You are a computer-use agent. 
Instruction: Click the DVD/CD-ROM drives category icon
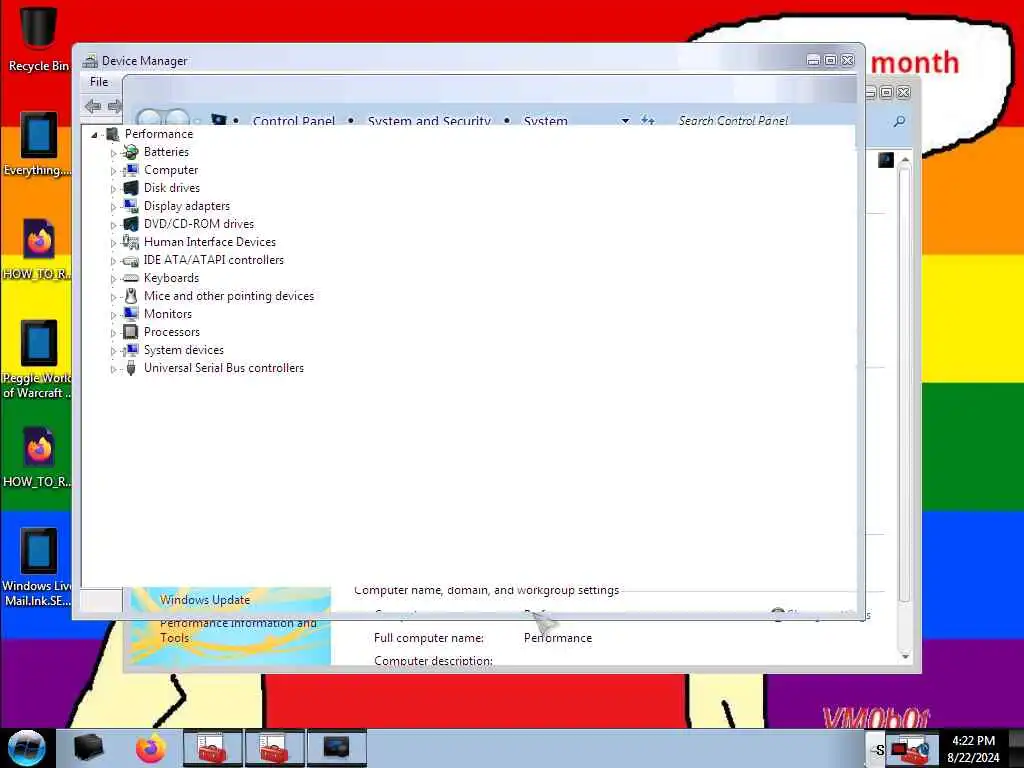[x=131, y=224]
